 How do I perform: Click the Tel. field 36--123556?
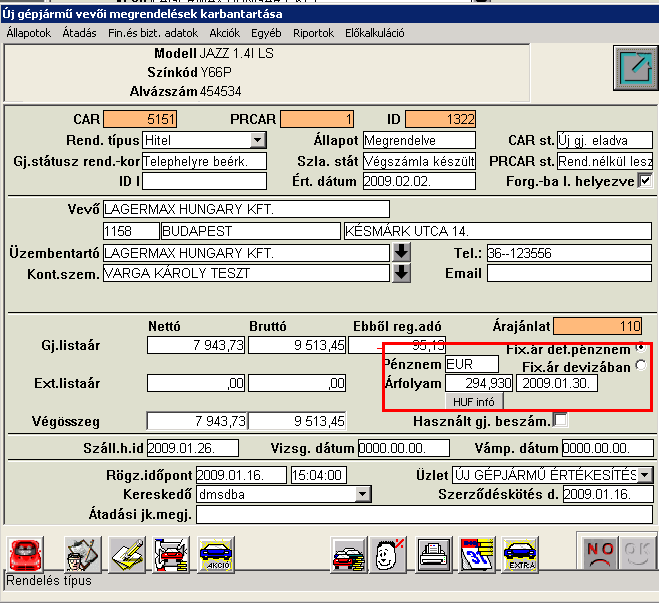point(569,253)
